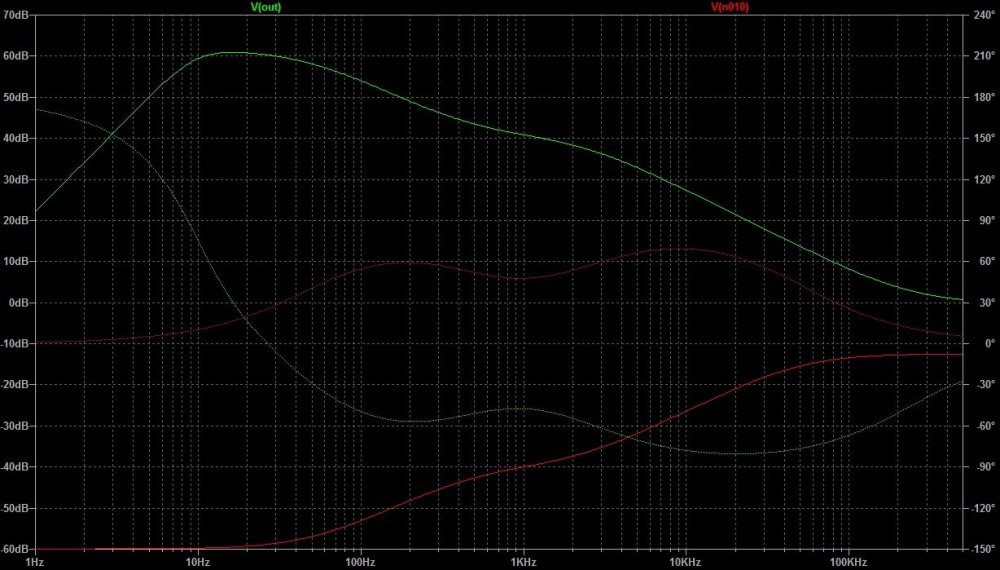
Task: Click the 0dB tick on magnitude axis
Action: coord(17,303)
